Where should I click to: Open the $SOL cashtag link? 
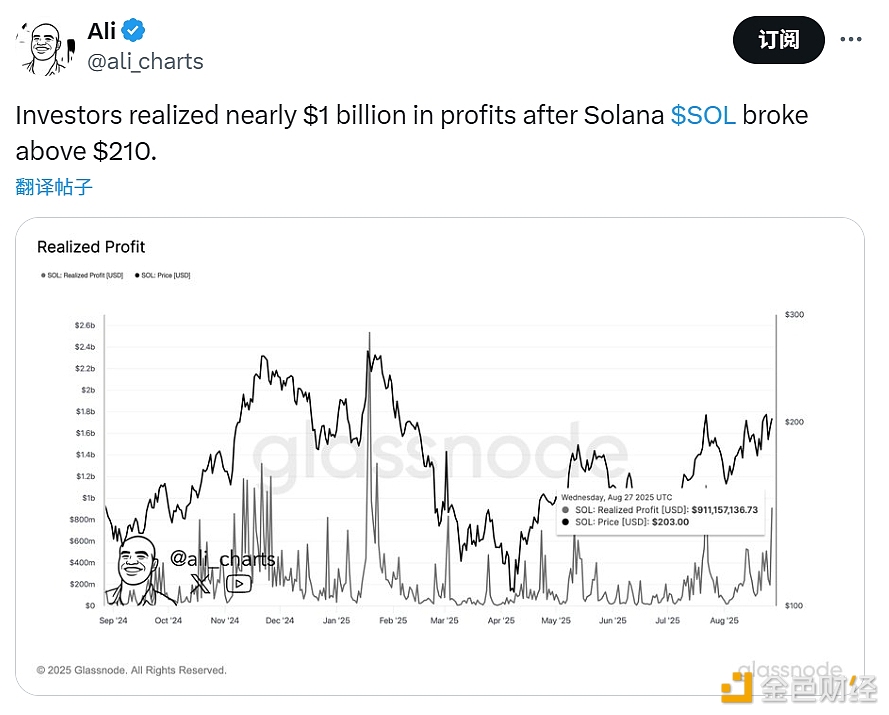[x=703, y=115]
